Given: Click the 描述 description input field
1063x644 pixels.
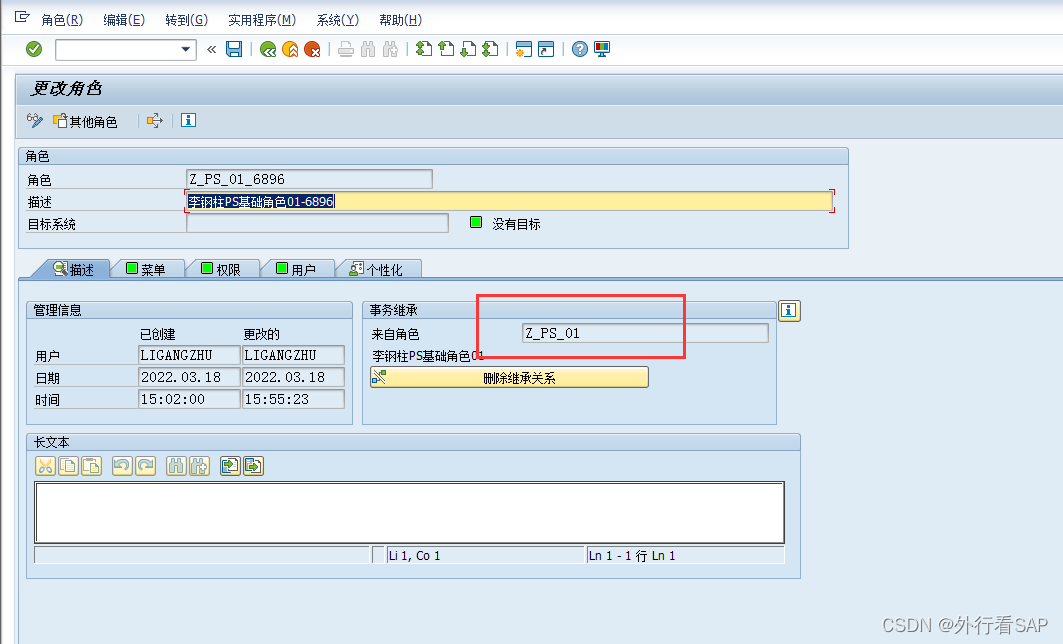Looking at the screenshot, I should tap(509, 201).
